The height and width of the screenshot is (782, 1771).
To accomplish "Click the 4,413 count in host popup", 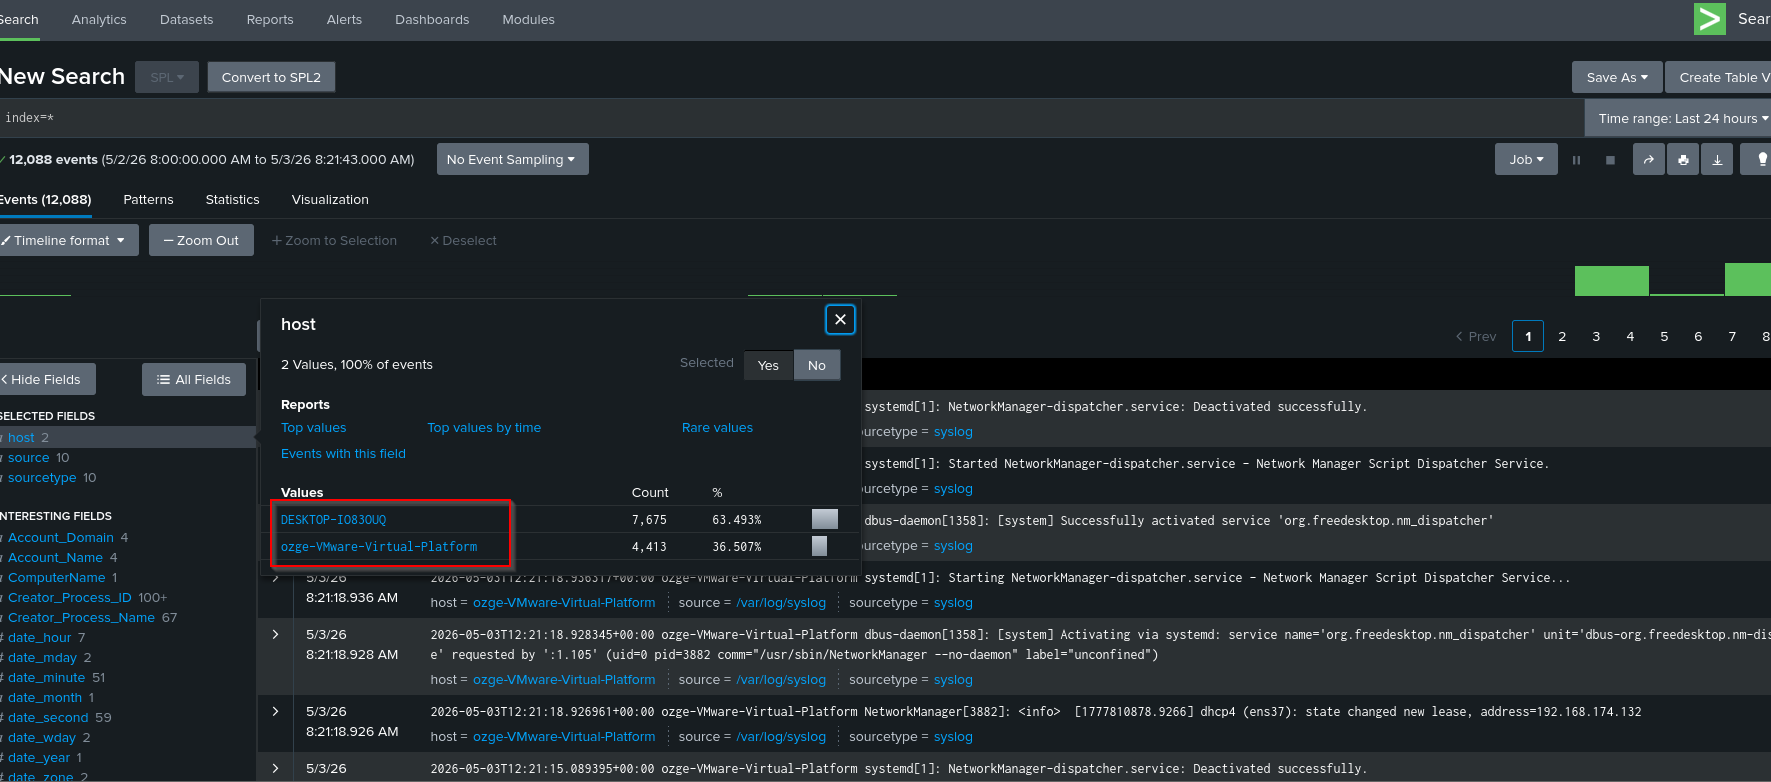I will (x=649, y=546).
